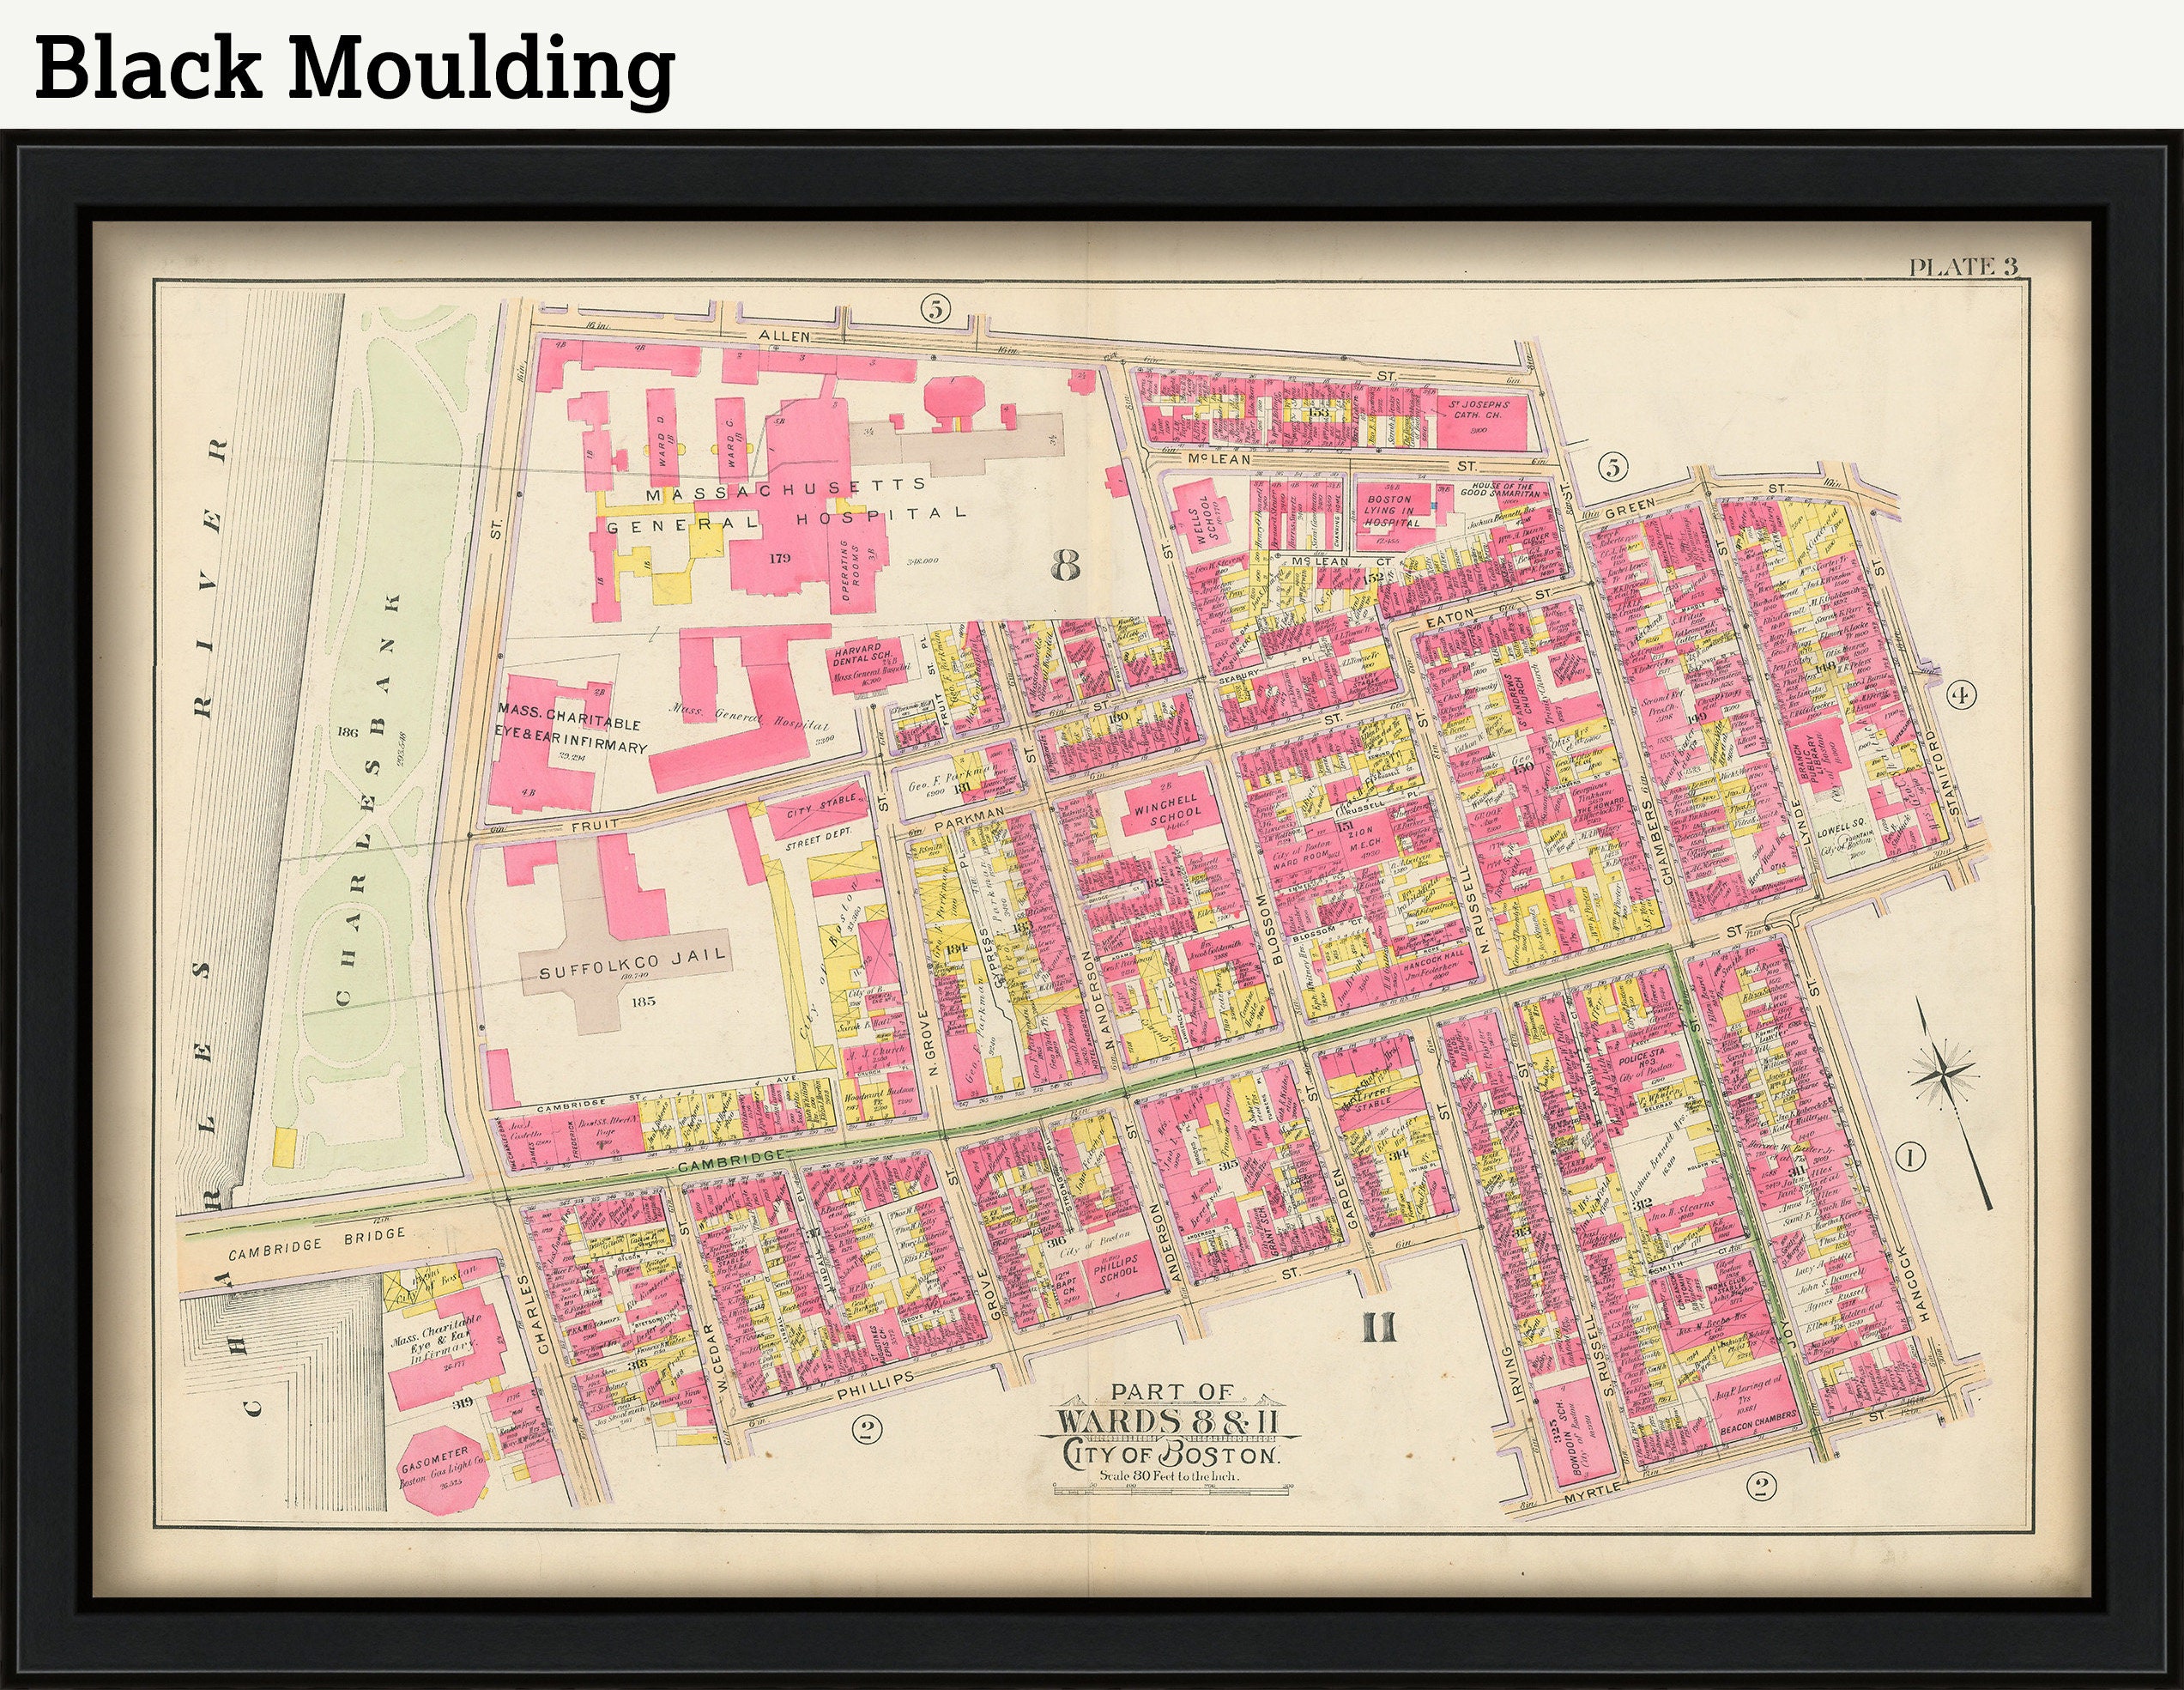Image resolution: width=2184 pixels, height=1690 pixels.
Task: Click the large ward number '8'
Action: (1066, 566)
